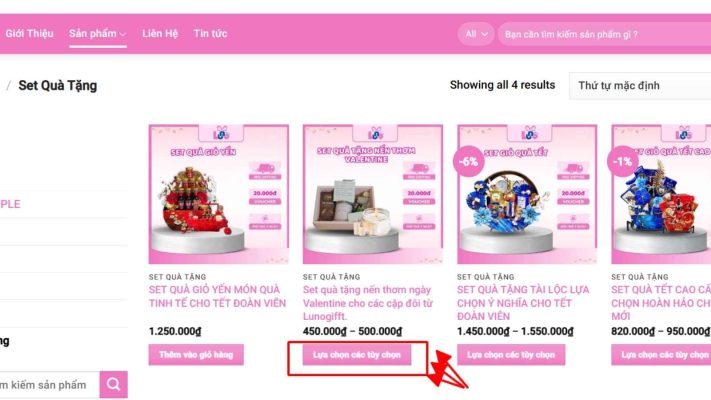Open the Liên Hệ menu item
Image resolution: width=711 pixels, height=400 pixels.
point(160,34)
